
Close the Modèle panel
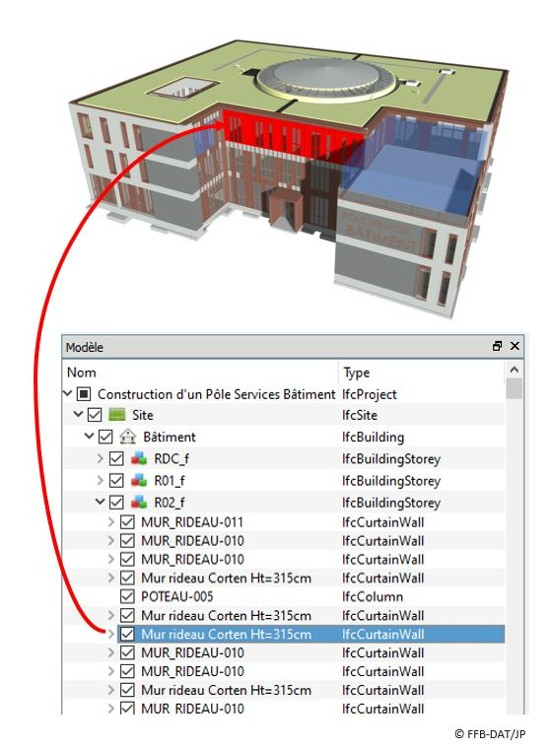click(x=515, y=346)
